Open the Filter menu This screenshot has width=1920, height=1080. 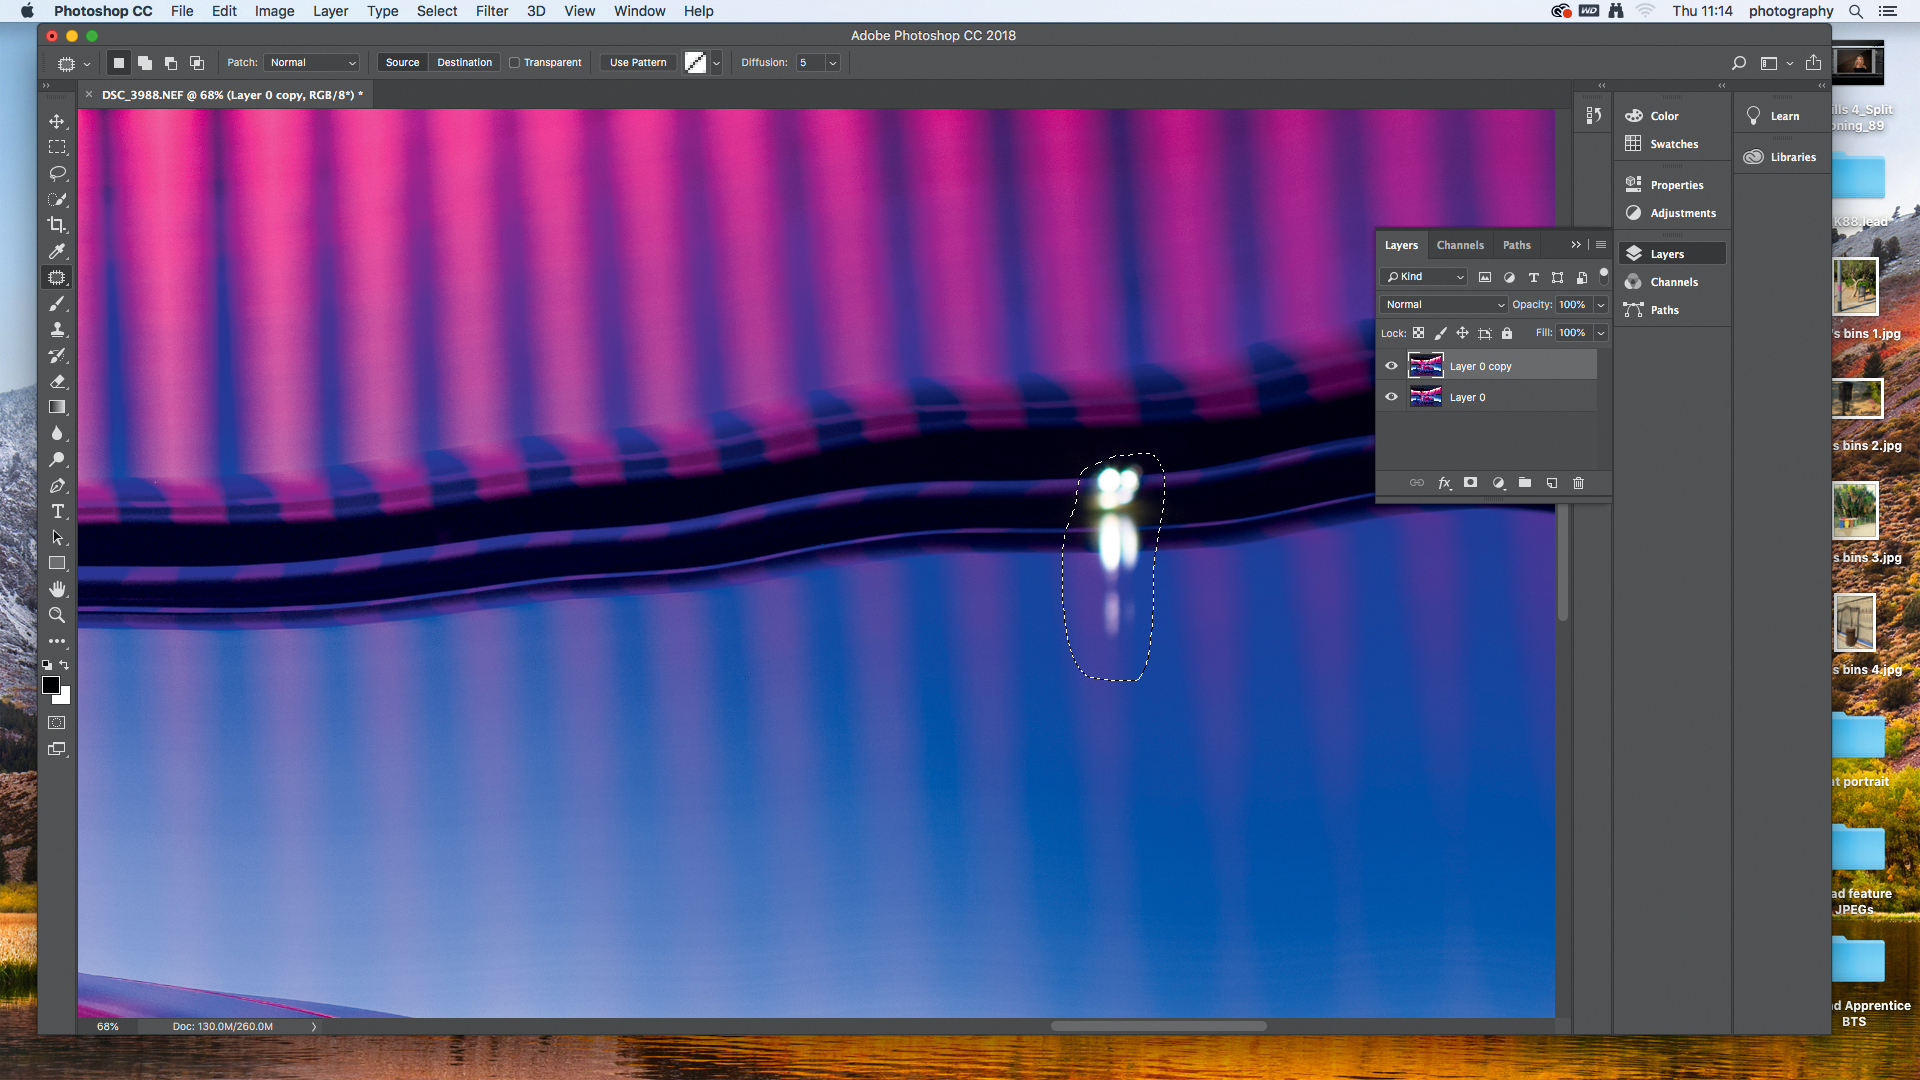click(x=491, y=11)
